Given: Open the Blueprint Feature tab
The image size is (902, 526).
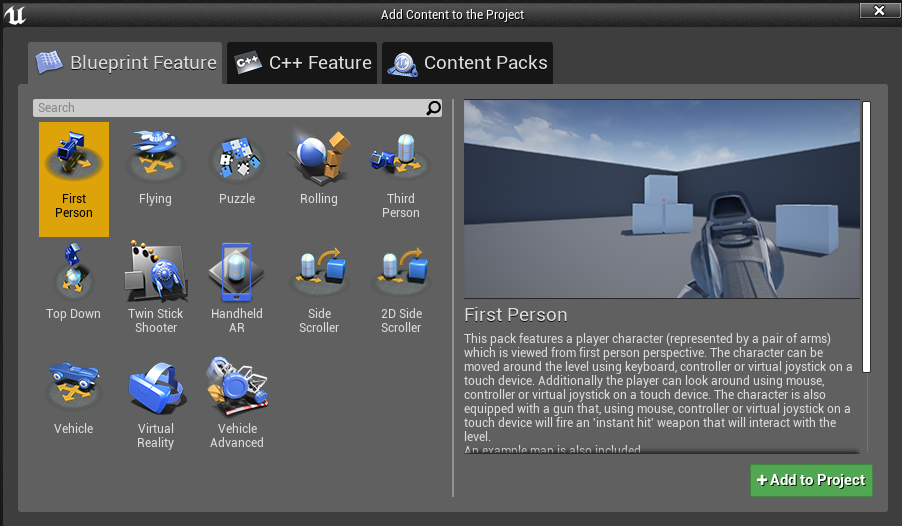Looking at the screenshot, I should [x=125, y=63].
